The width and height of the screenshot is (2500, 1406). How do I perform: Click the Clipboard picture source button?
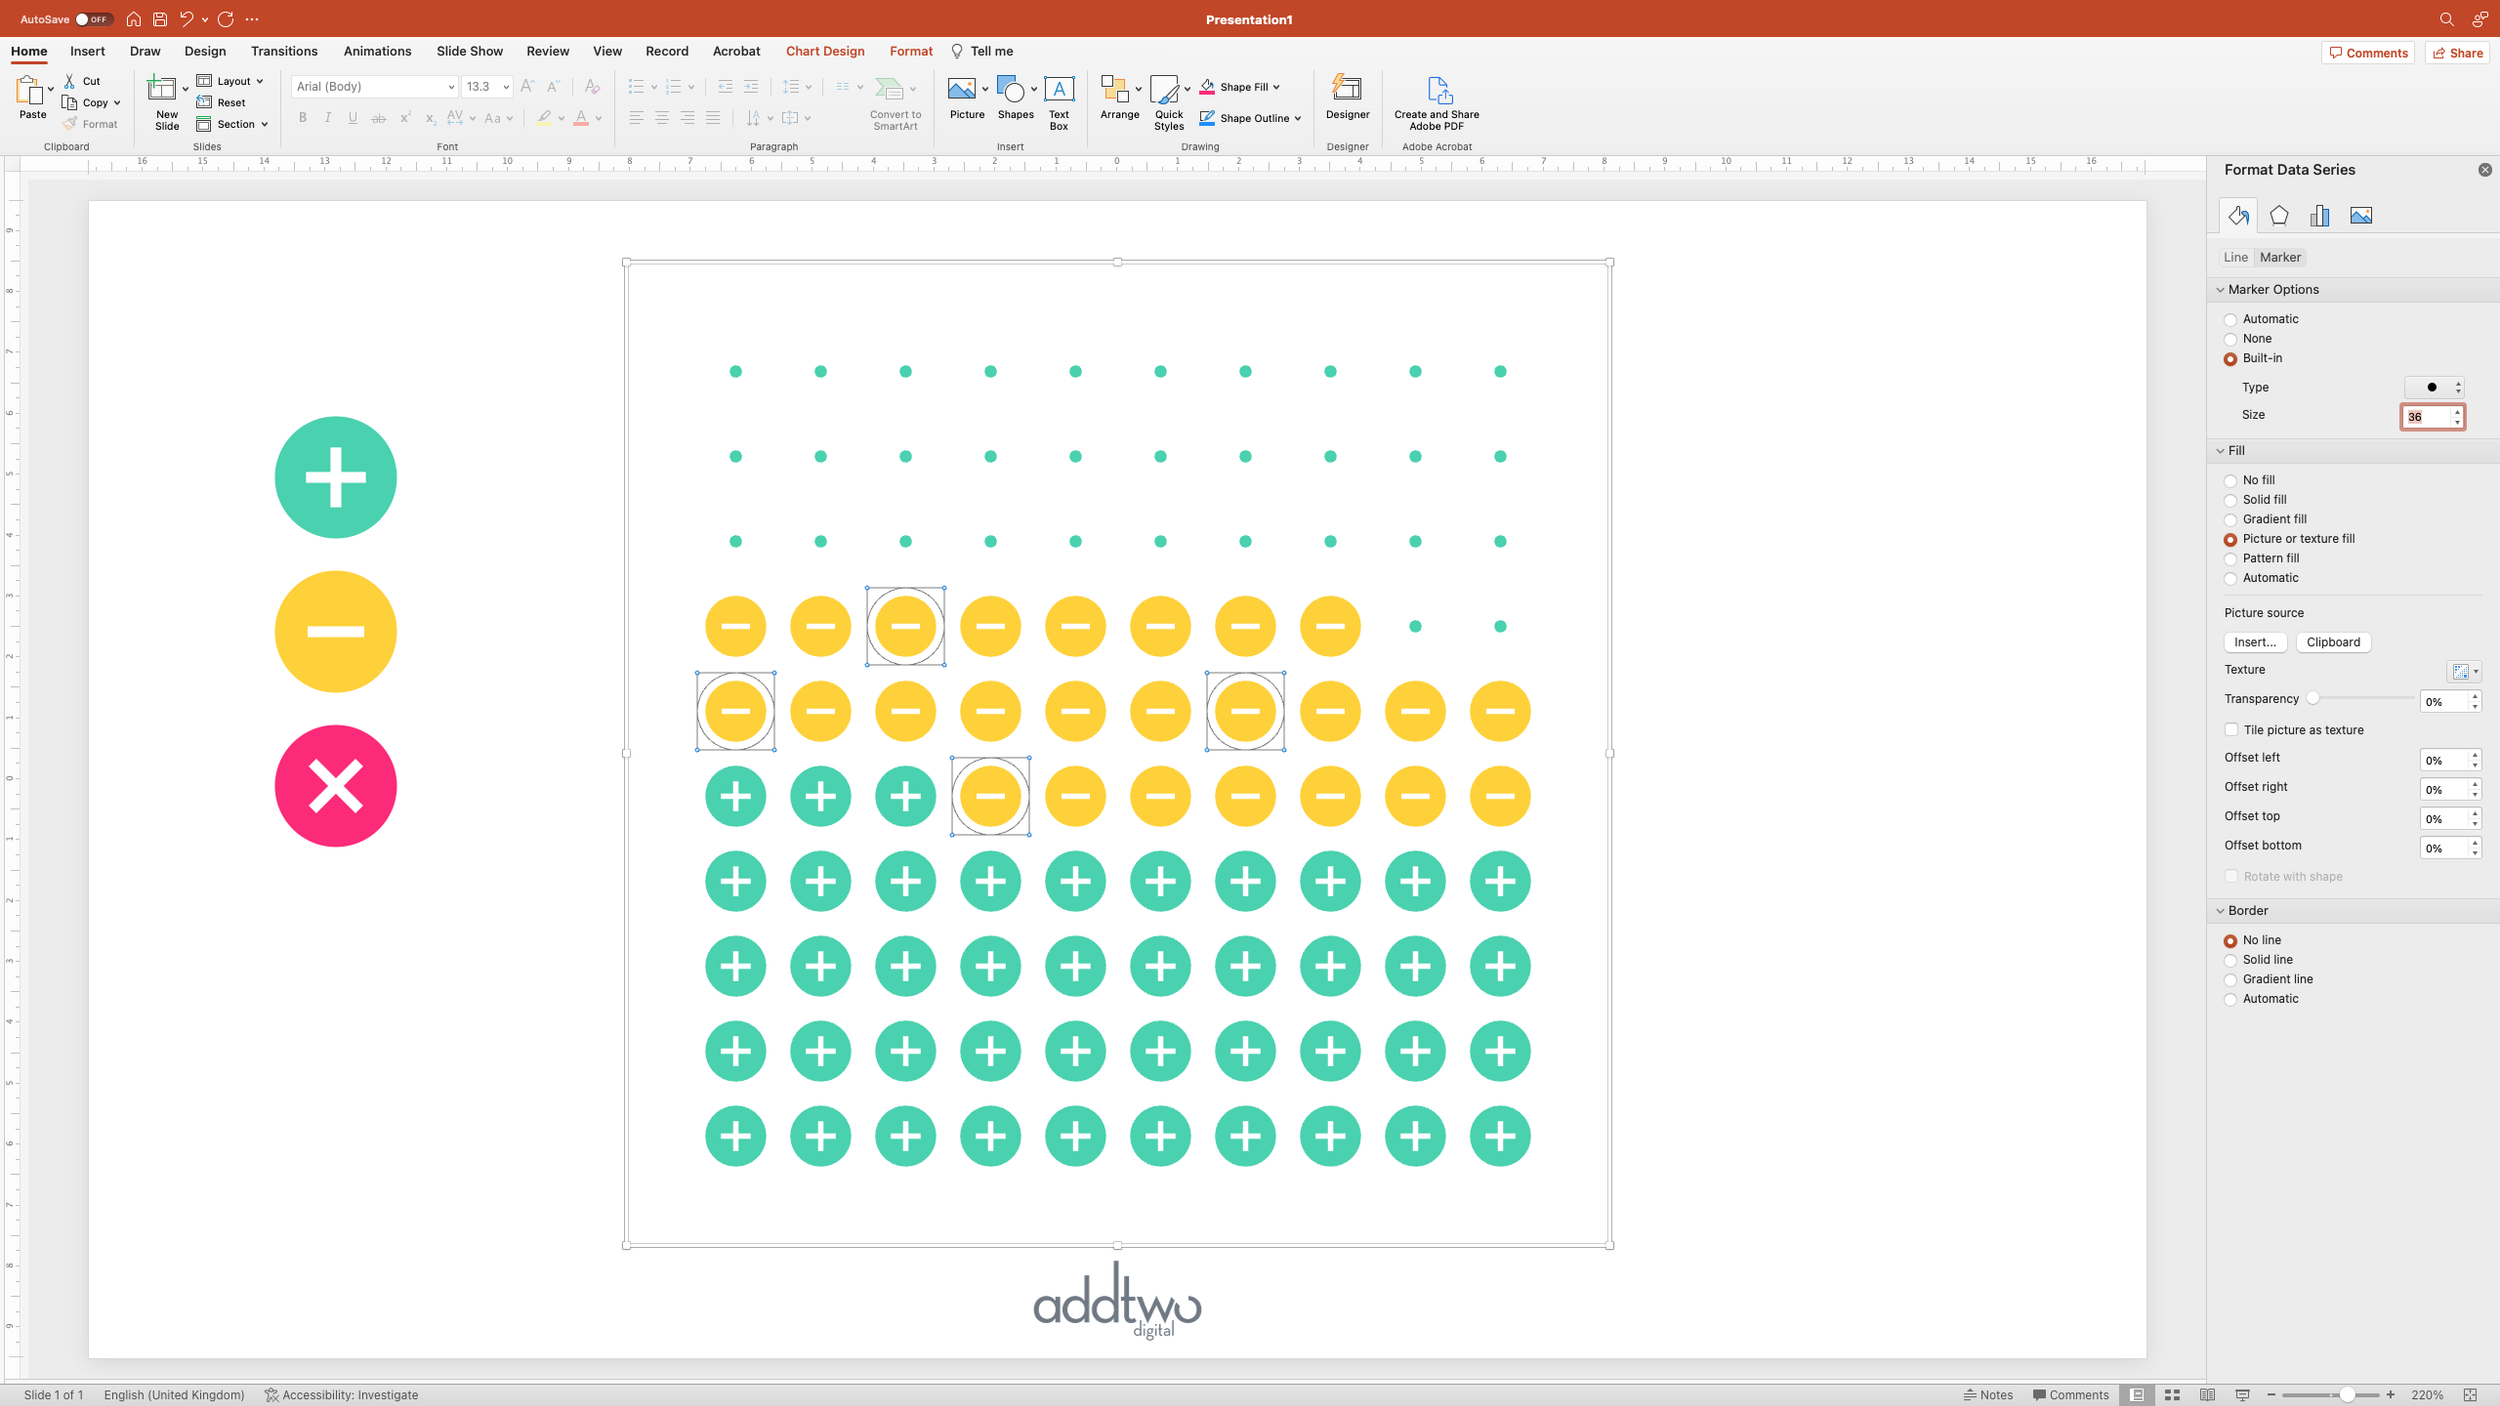click(x=2332, y=642)
